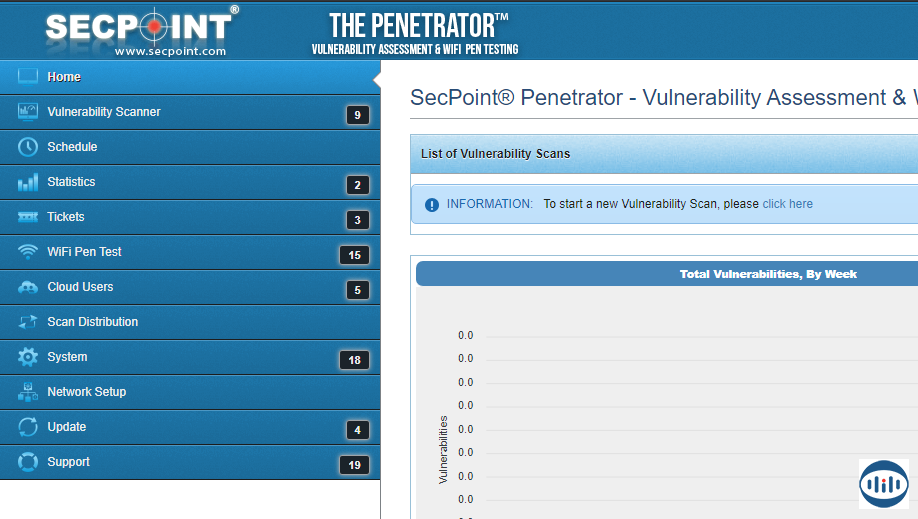The width and height of the screenshot is (918, 519).
Task: Click the Vulnerability Scanner monitor icon
Action: click(x=28, y=112)
